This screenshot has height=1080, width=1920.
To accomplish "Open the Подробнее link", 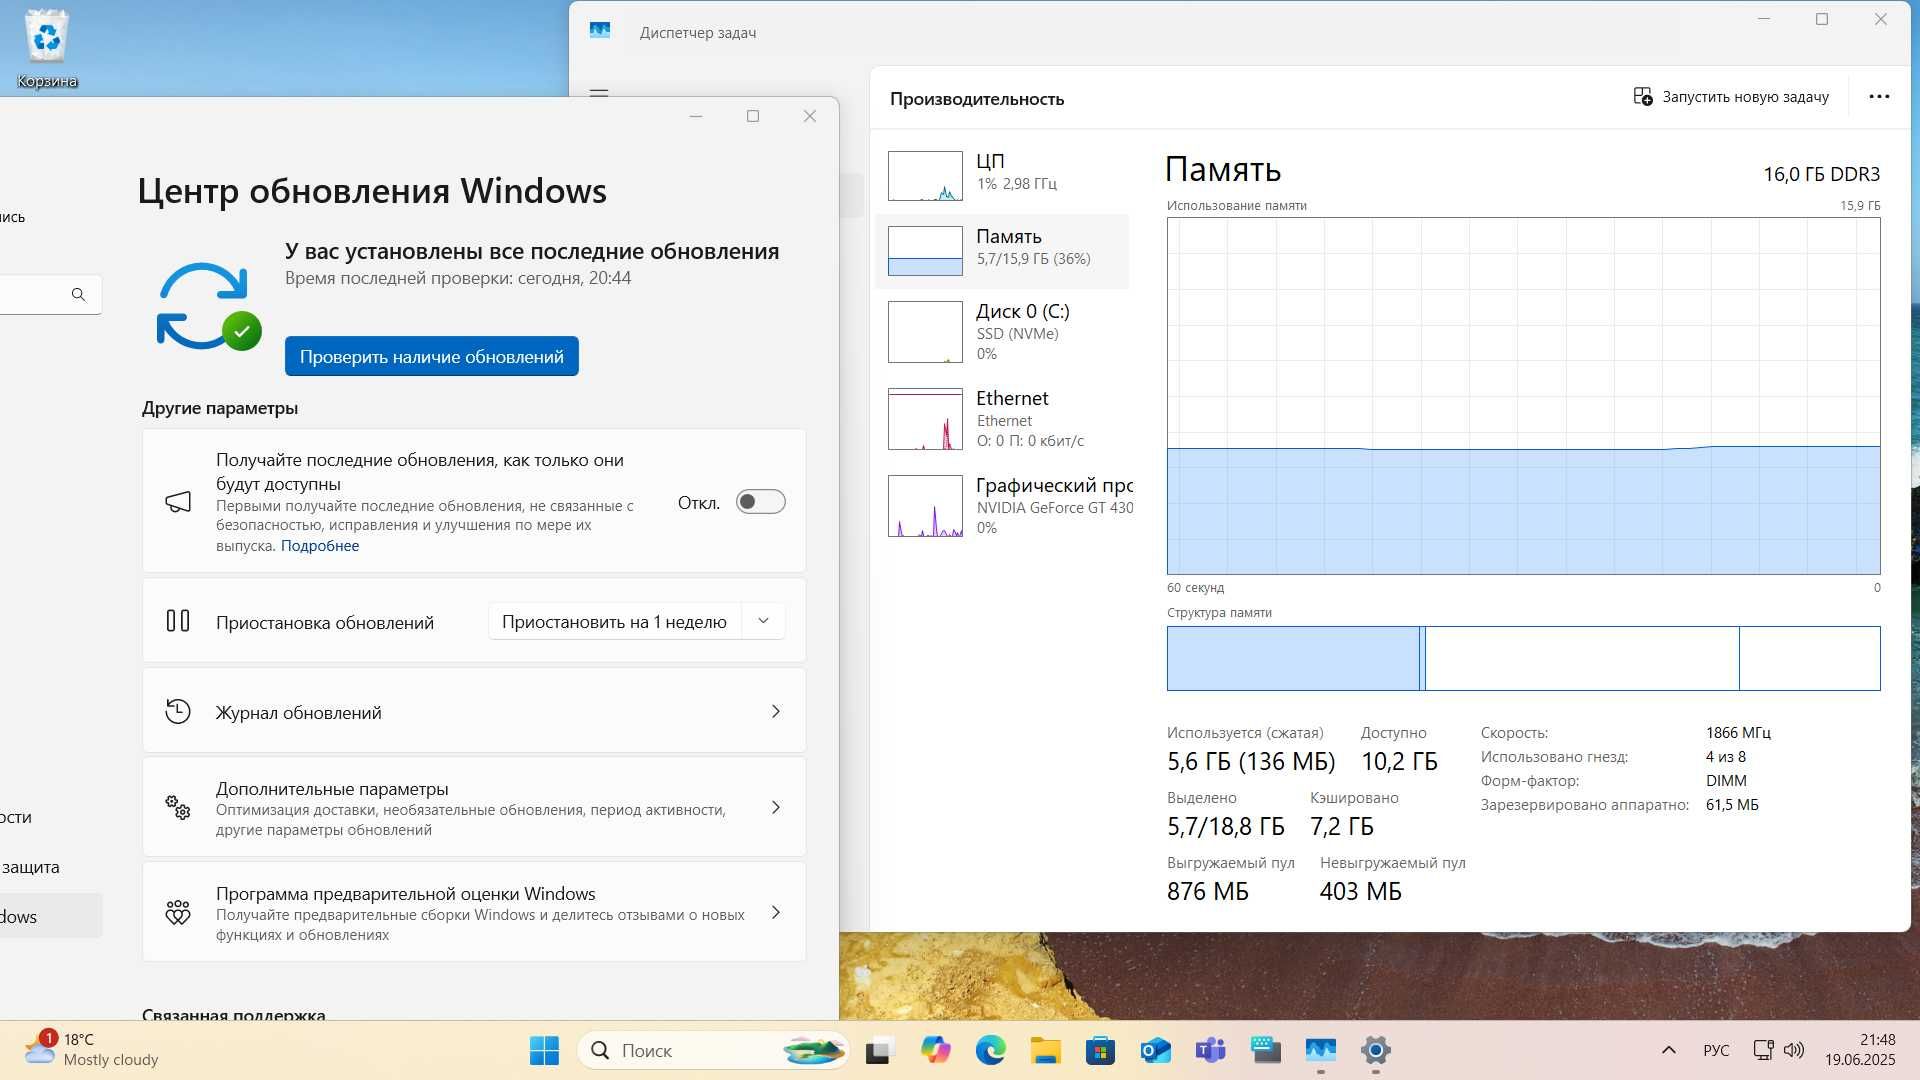I will (x=320, y=546).
